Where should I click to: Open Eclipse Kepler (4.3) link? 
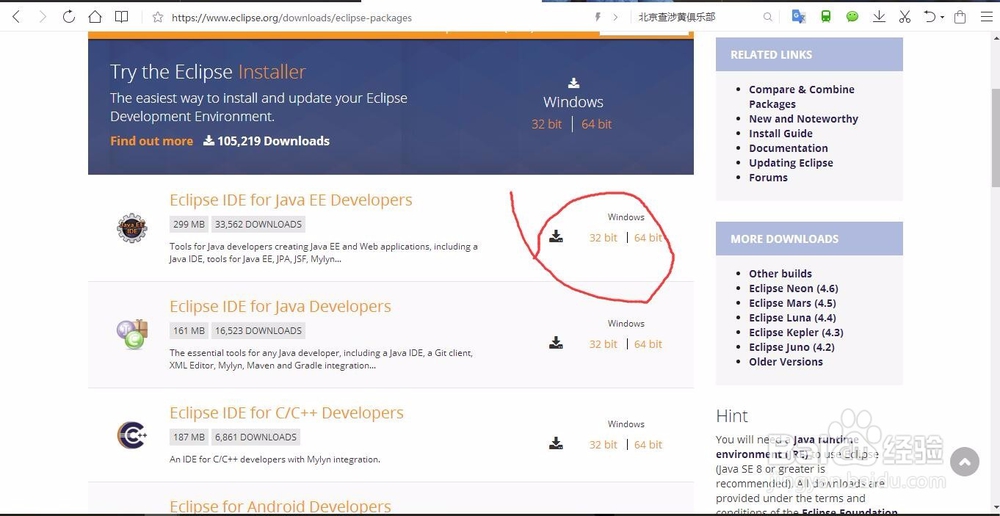point(796,332)
